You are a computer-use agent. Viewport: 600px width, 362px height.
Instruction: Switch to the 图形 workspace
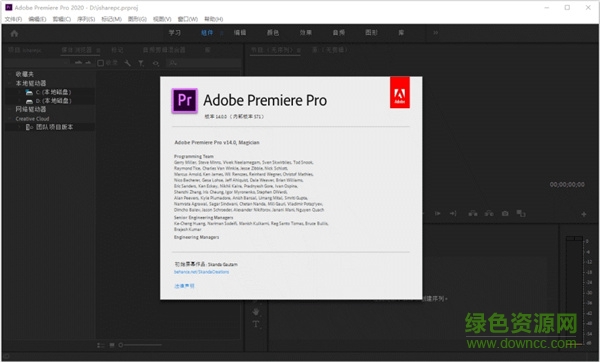coord(371,33)
